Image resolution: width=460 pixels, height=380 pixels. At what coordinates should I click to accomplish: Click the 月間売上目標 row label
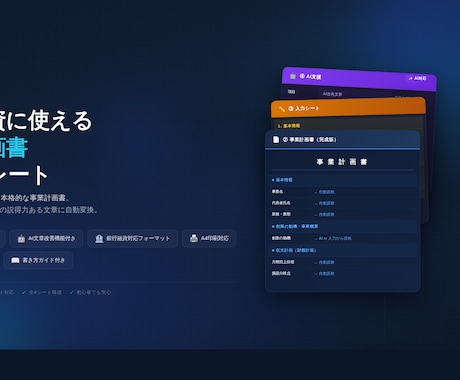click(283, 262)
